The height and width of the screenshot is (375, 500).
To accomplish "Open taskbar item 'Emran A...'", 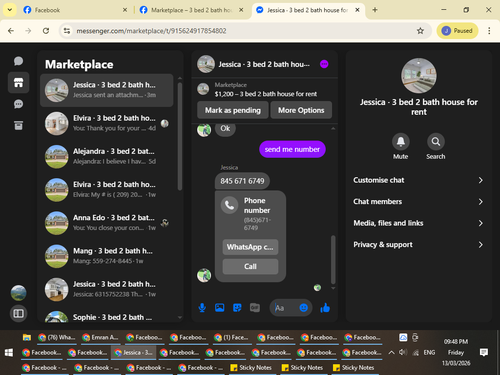I will (x=100, y=337).
